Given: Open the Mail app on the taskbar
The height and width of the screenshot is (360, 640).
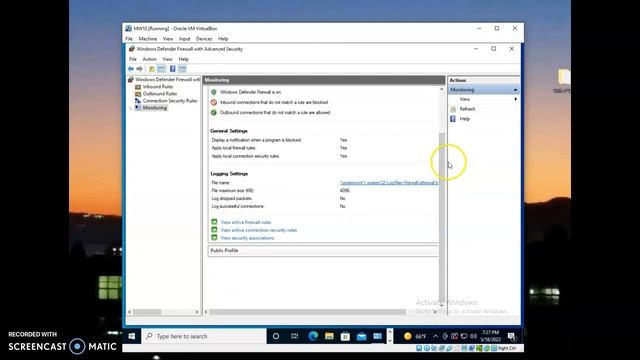Looking at the screenshot, I should 362,336.
